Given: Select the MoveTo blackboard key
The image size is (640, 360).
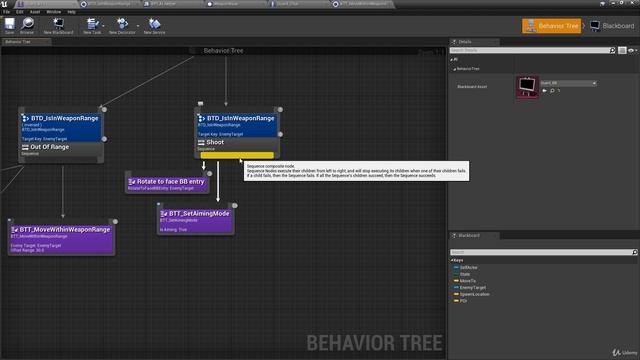Looking at the screenshot, I should [x=467, y=281].
